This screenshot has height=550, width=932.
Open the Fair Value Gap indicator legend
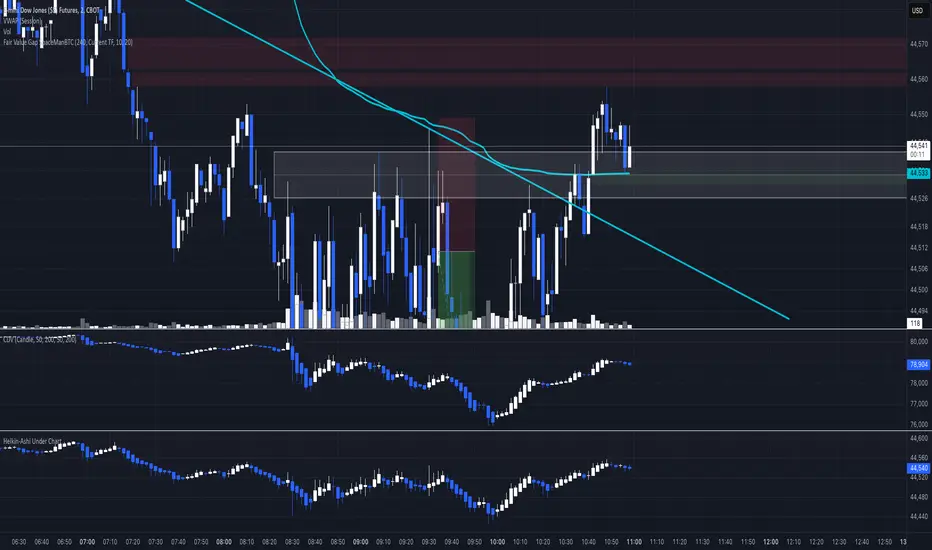click(x=68, y=42)
